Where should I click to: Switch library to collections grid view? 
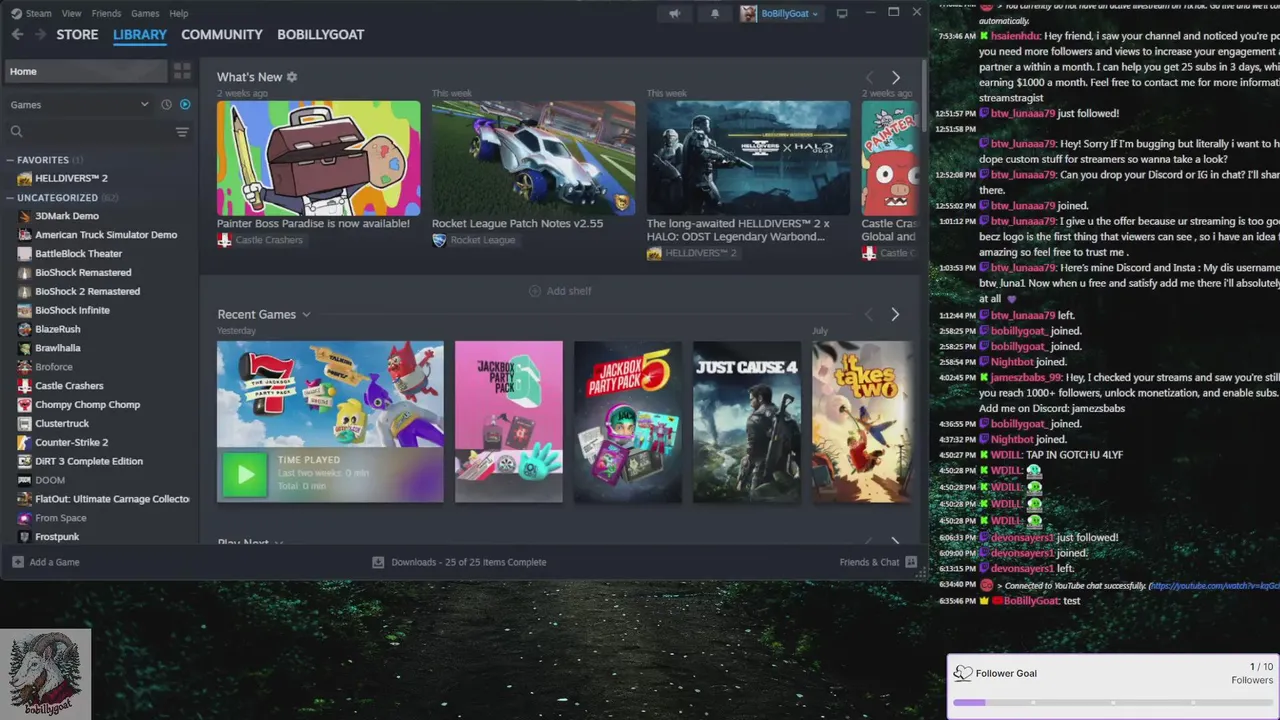182,71
